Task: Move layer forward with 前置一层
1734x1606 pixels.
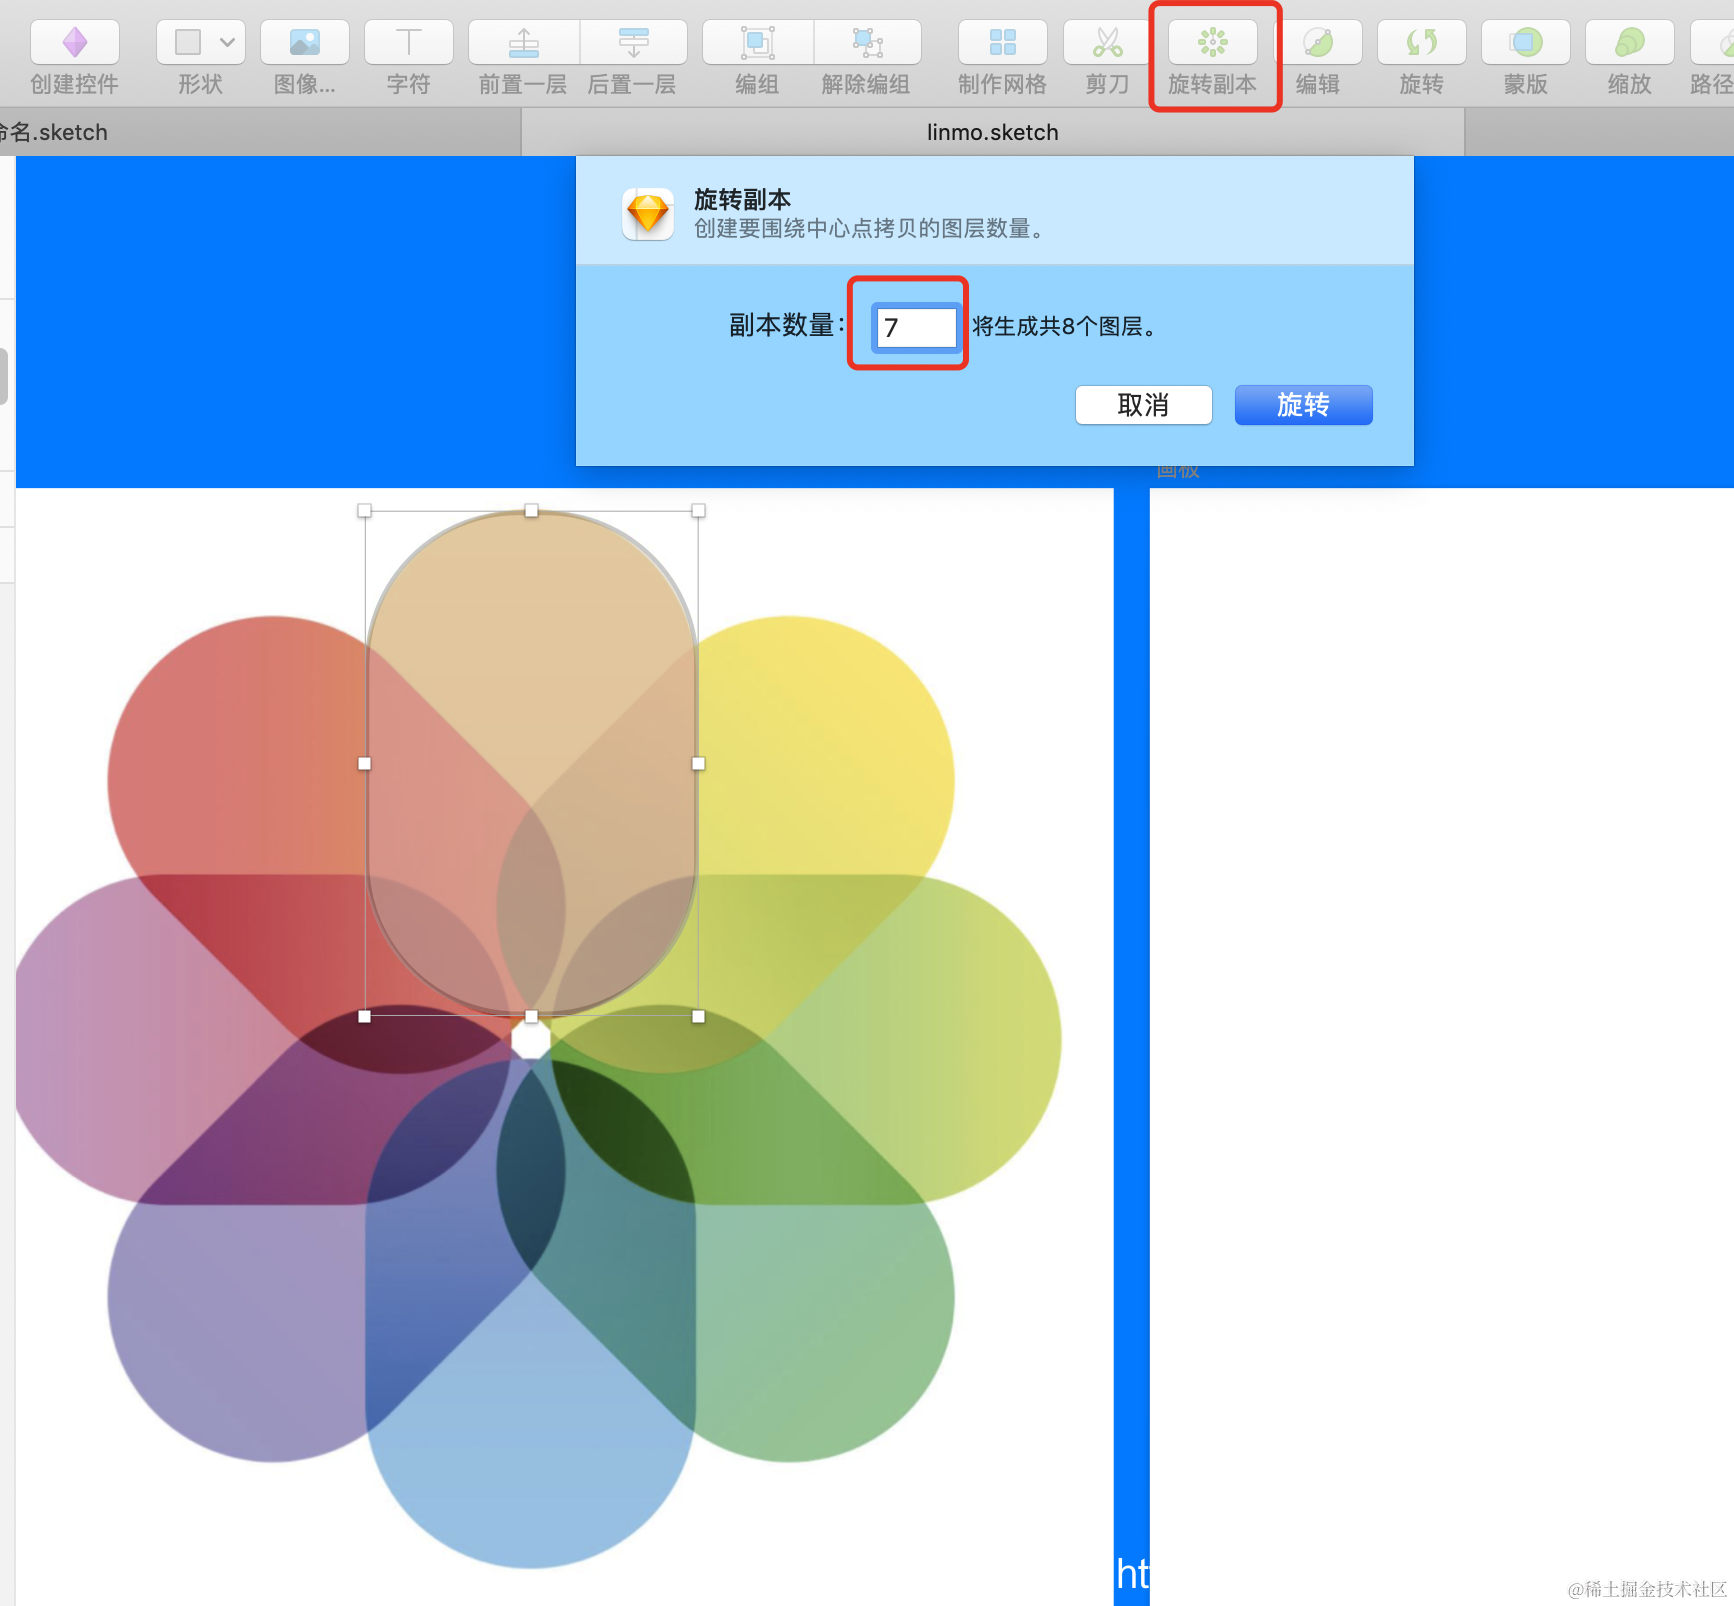Action: pyautogui.click(x=524, y=42)
